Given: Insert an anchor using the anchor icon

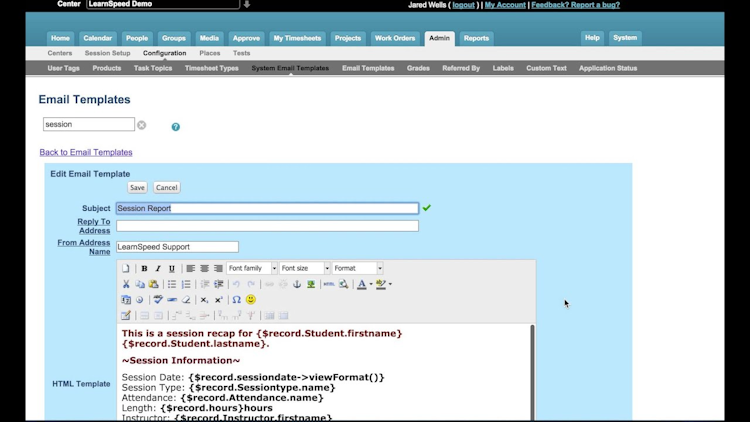Looking at the screenshot, I should tap(297, 284).
